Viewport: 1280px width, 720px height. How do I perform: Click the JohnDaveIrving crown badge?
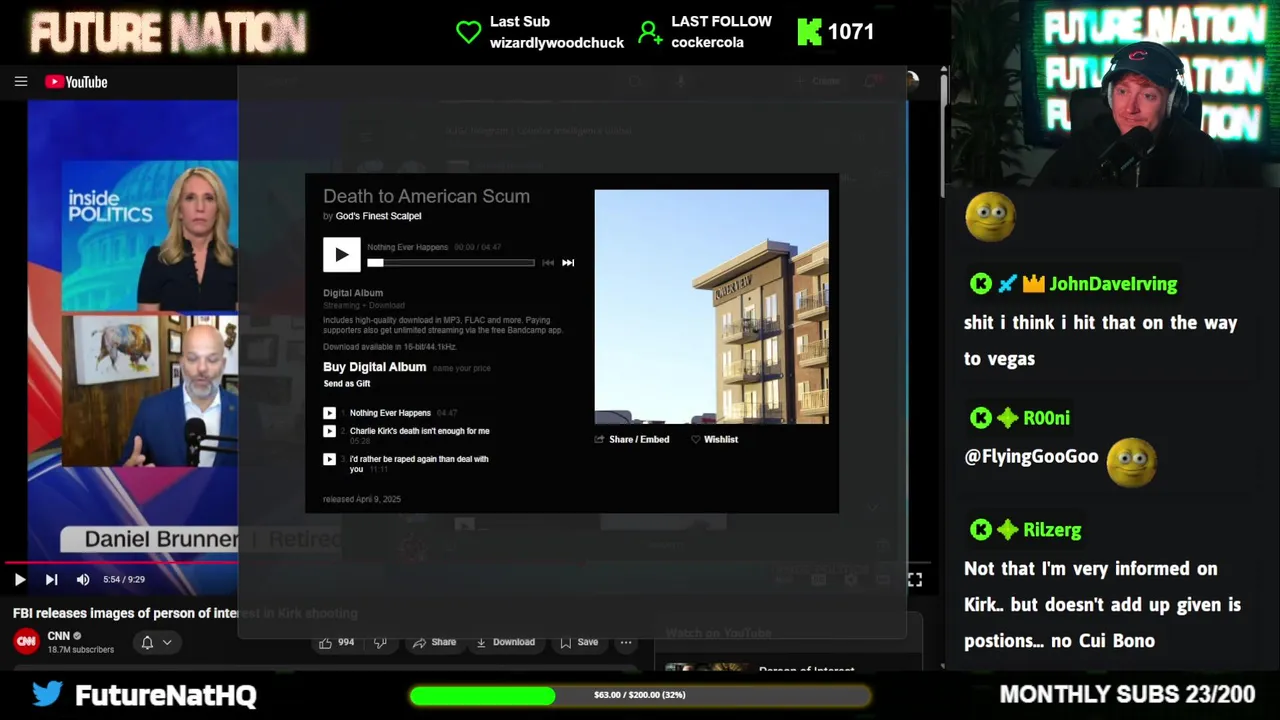coord(1033,284)
